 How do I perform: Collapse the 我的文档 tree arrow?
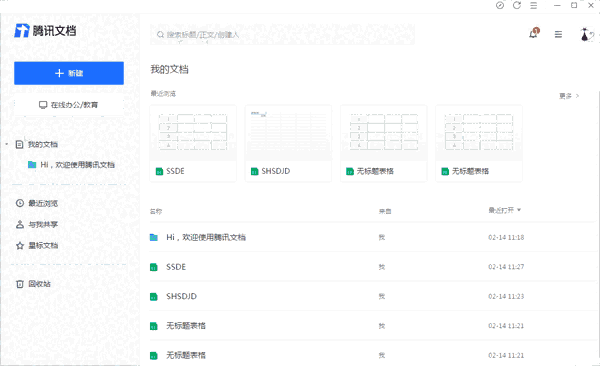(7, 144)
